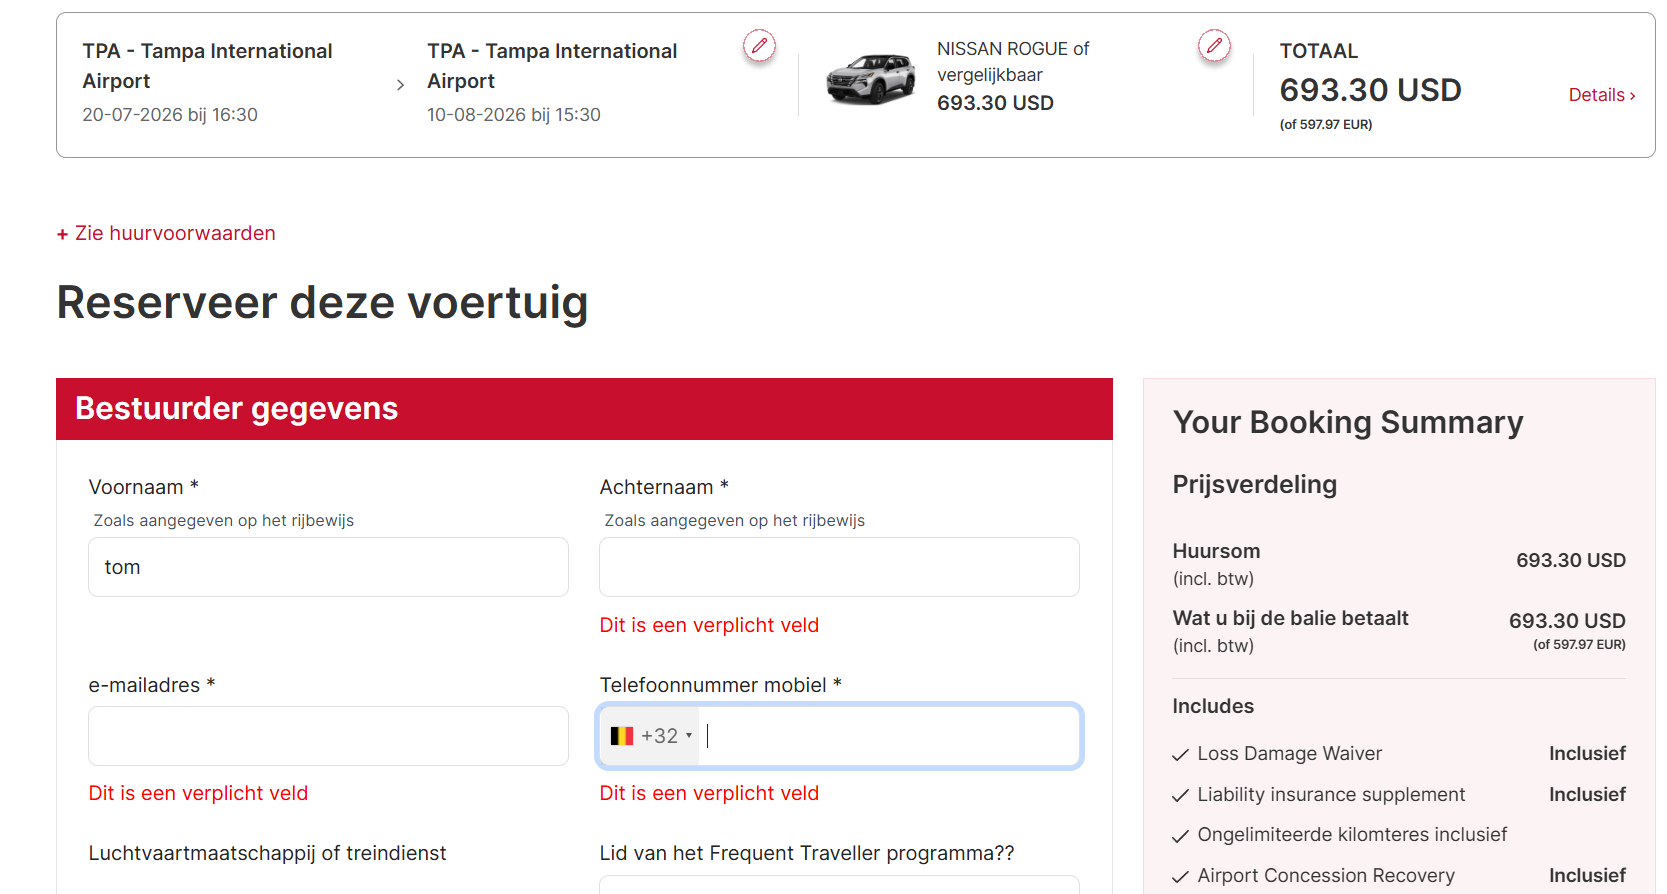Expand Zie huurvoorwaarden rental conditions
The width and height of the screenshot is (1667, 894).
coord(166,233)
